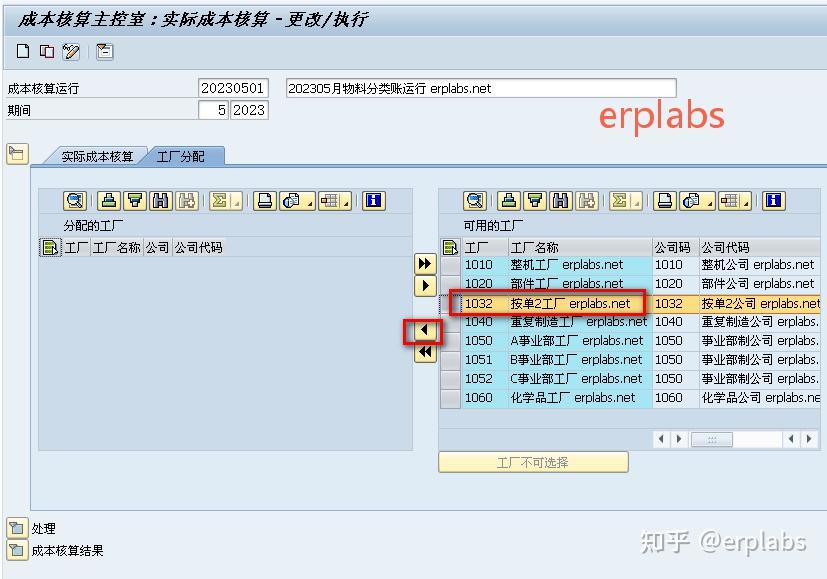The height and width of the screenshot is (579, 827).
Task: Click Find binoculars in 可用的工厂 toolbar
Action: (x=561, y=200)
